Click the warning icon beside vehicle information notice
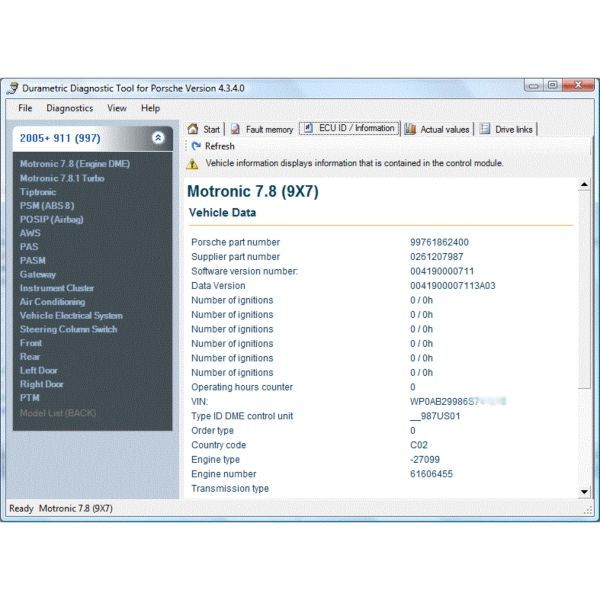This screenshot has width=600, height=600. pyautogui.click(x=192, y=163)
